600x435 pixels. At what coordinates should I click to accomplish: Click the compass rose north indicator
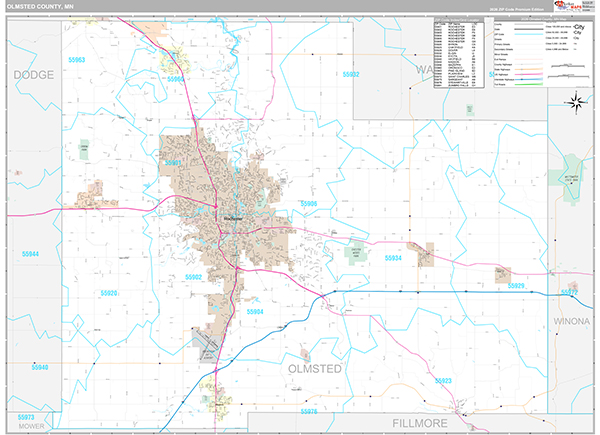point(577,100)
